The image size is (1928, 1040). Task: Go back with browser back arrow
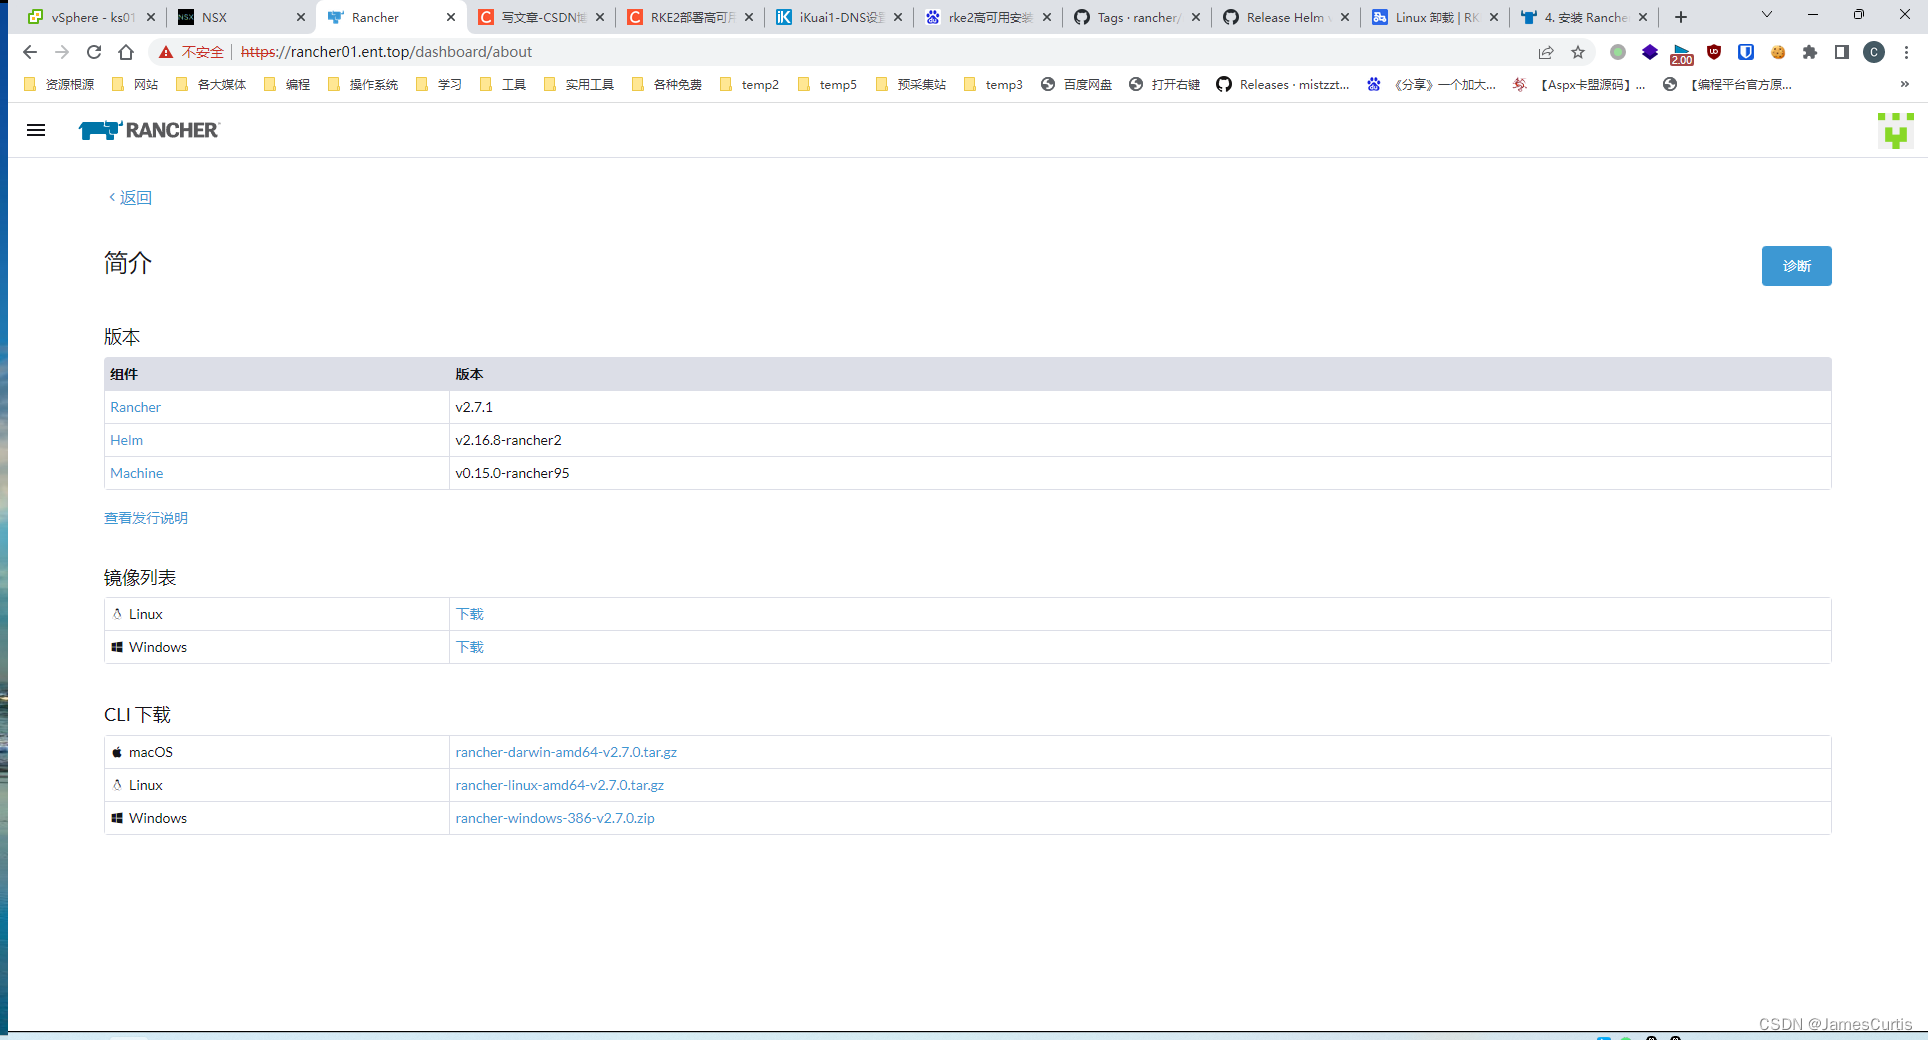pyautogui.click(x=30, y=52)
